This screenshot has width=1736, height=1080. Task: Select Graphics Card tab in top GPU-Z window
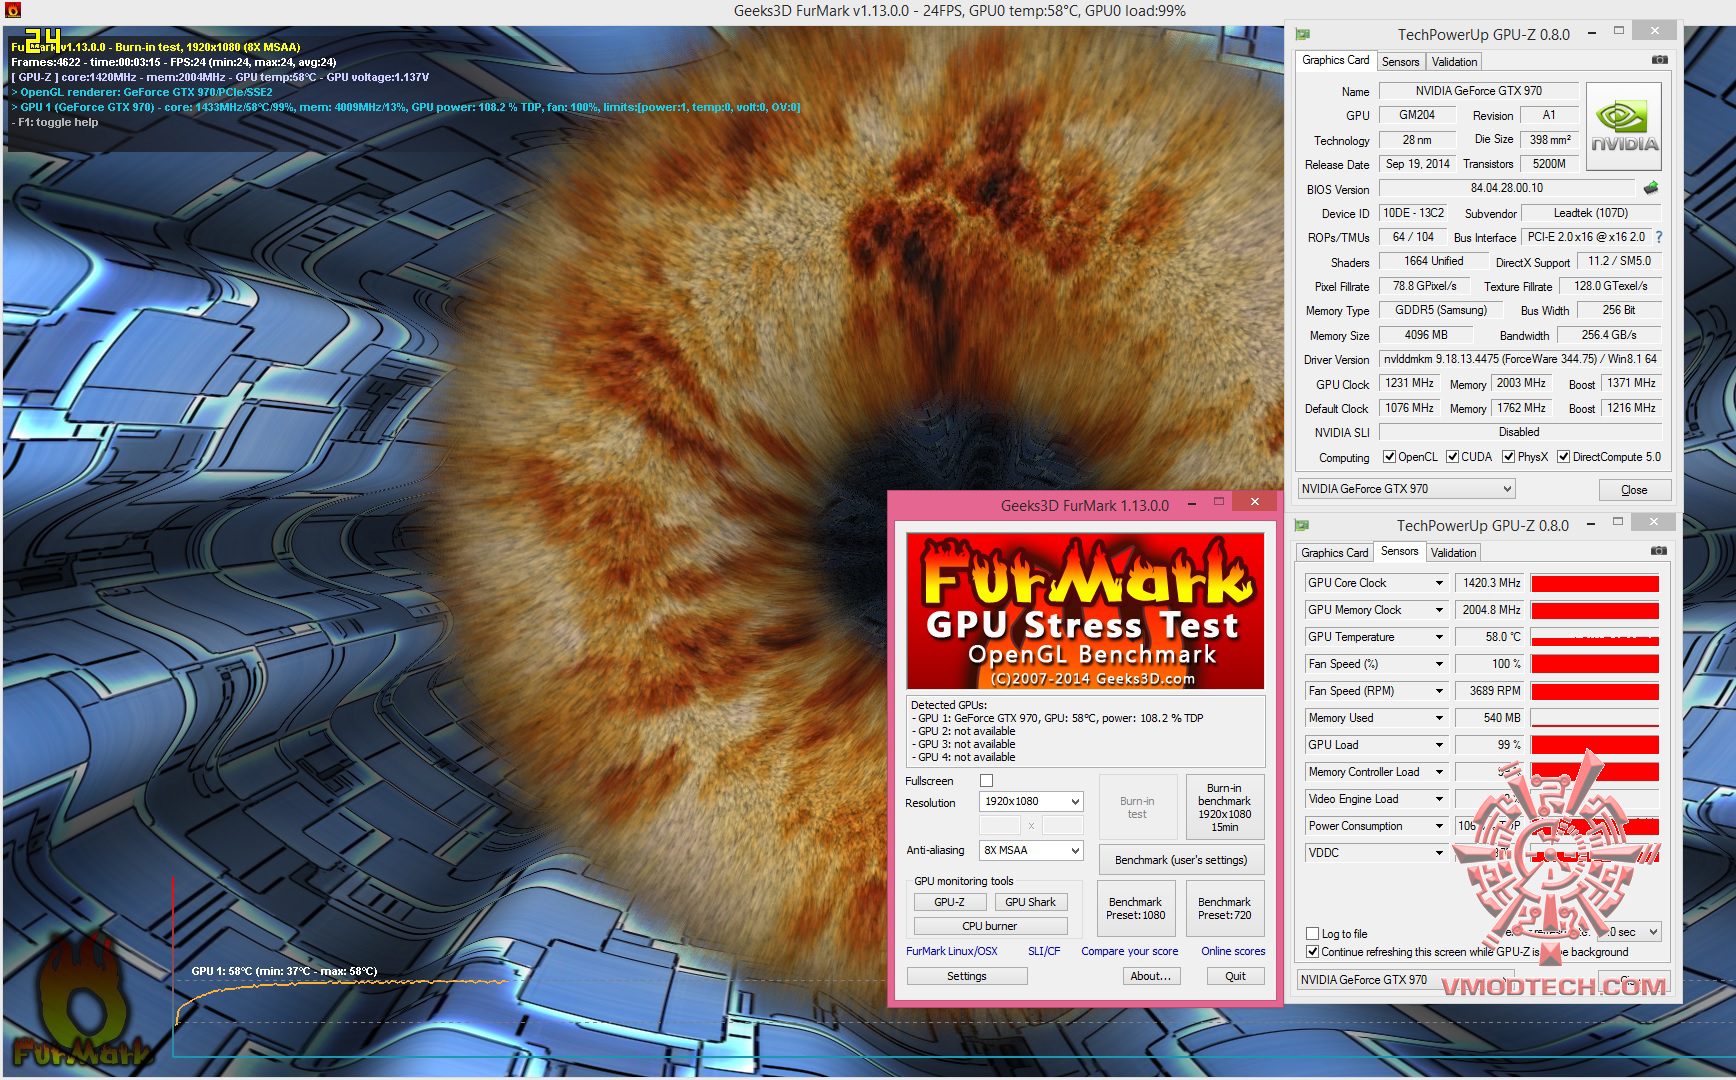point(1336,60)
